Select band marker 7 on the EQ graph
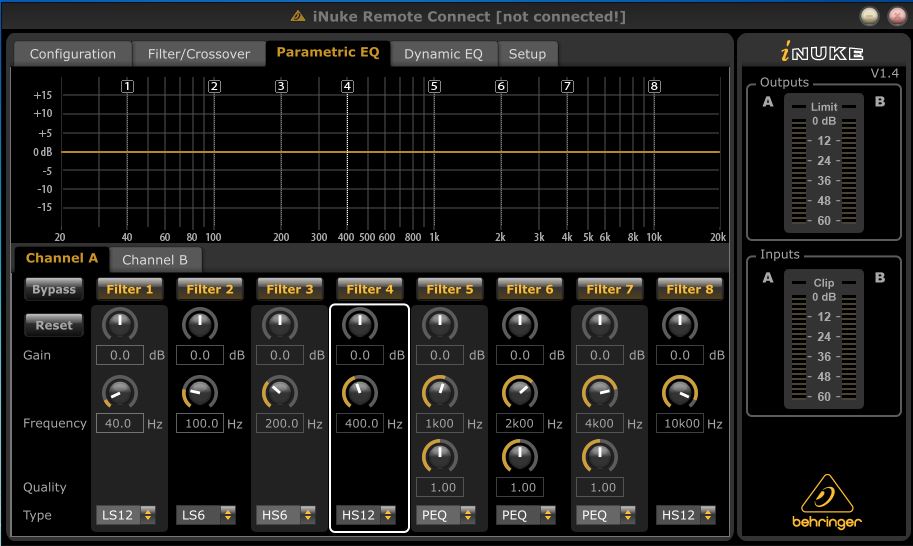Screen dimensions: 913x546 tap(568, 86)
